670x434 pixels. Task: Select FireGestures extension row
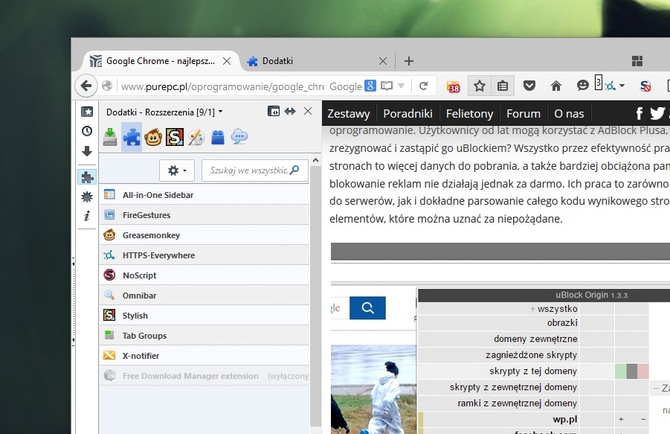(x=204, y=215)
